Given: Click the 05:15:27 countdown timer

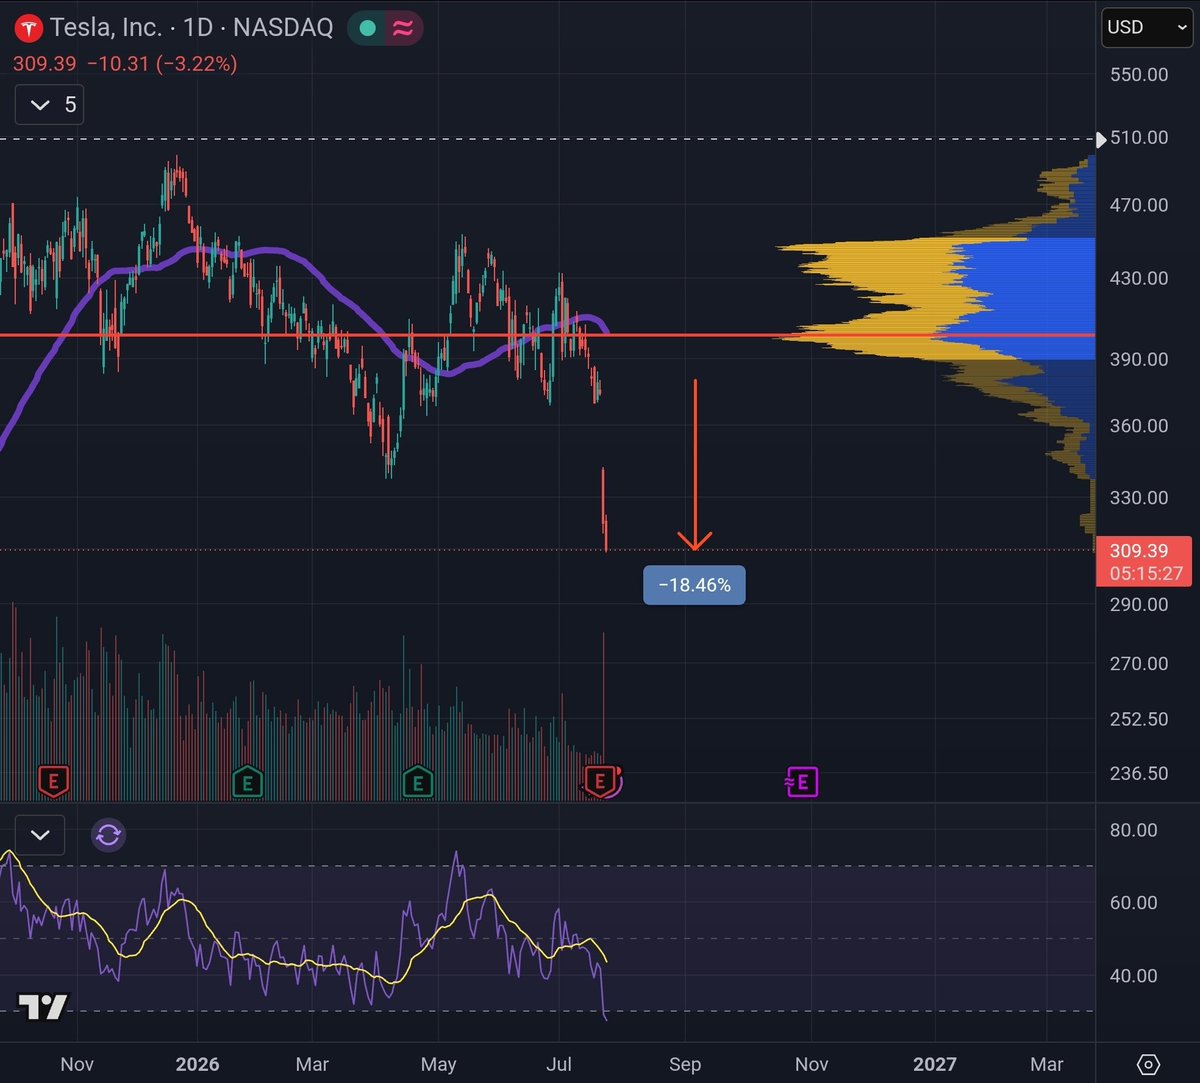Looking at the screenshot, I should (1145, 574).
